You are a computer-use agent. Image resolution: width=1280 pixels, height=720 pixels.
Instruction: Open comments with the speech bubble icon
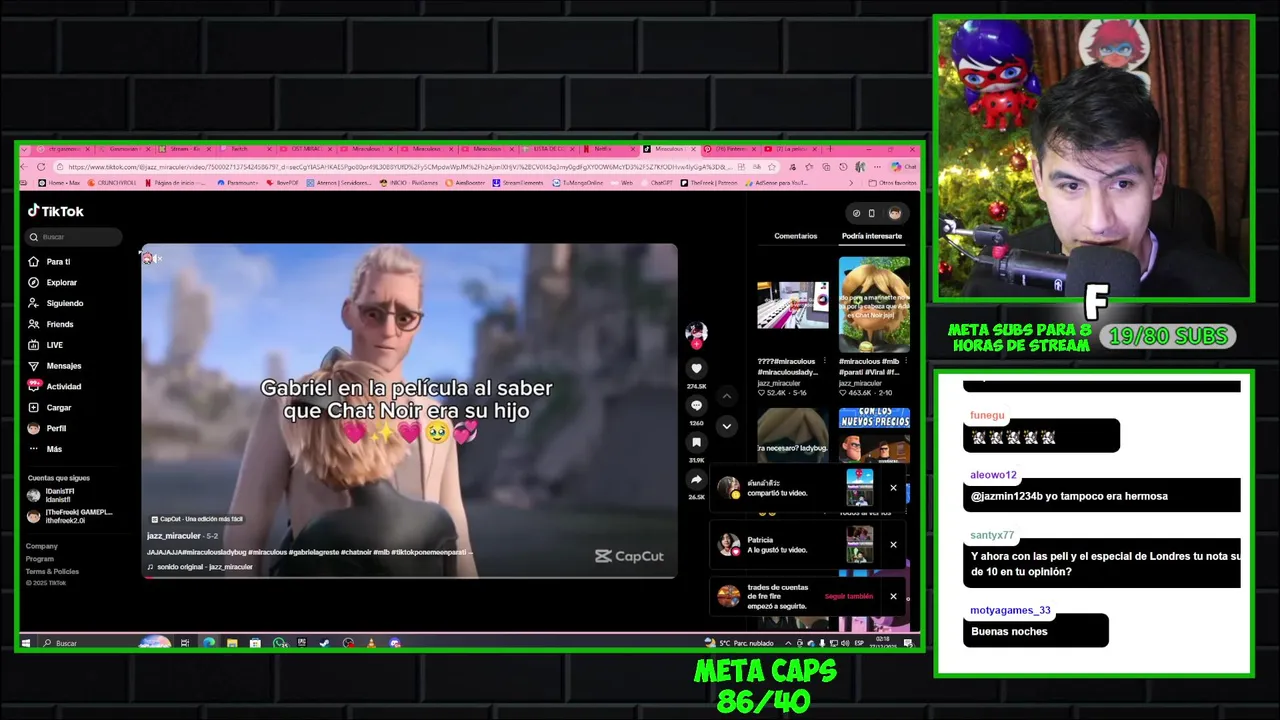pyautogui.click(x=696, y=405)
